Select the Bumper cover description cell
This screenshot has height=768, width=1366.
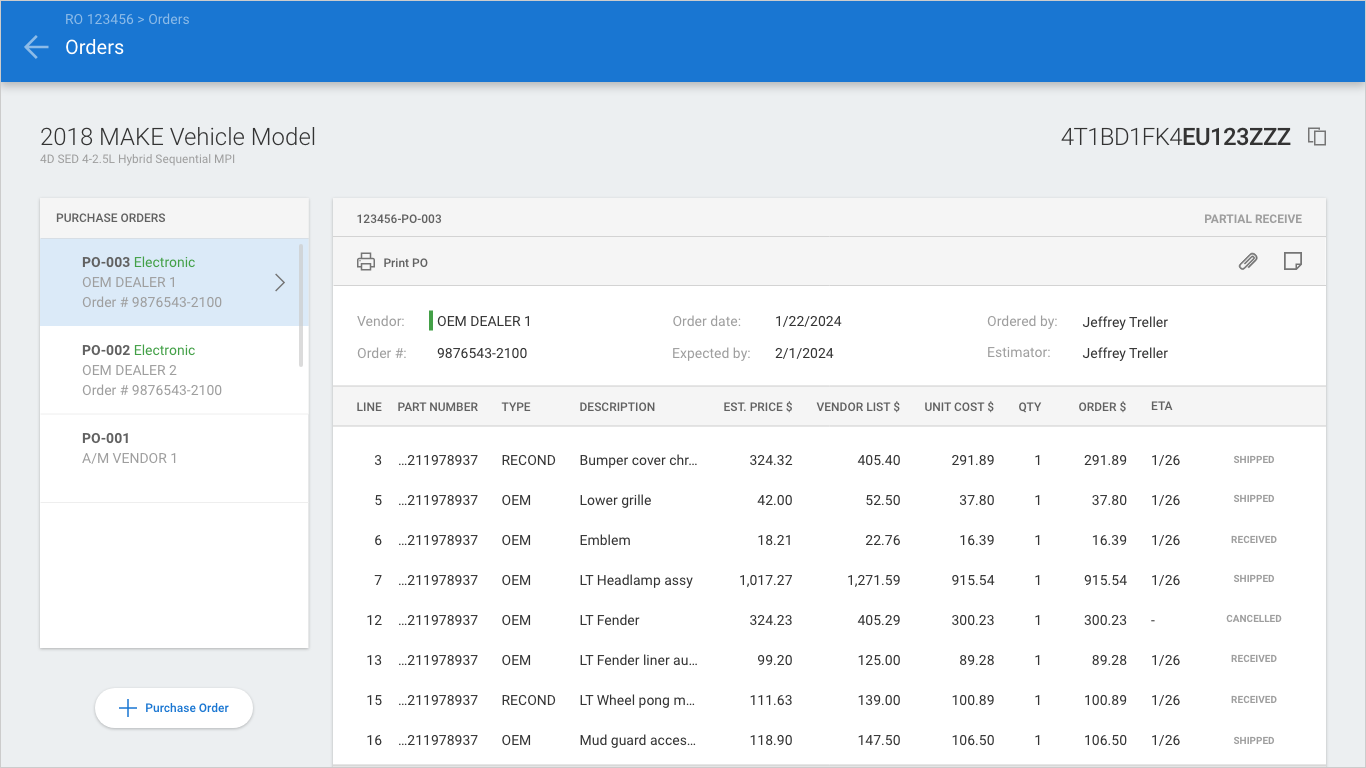(x=638, y=460)
